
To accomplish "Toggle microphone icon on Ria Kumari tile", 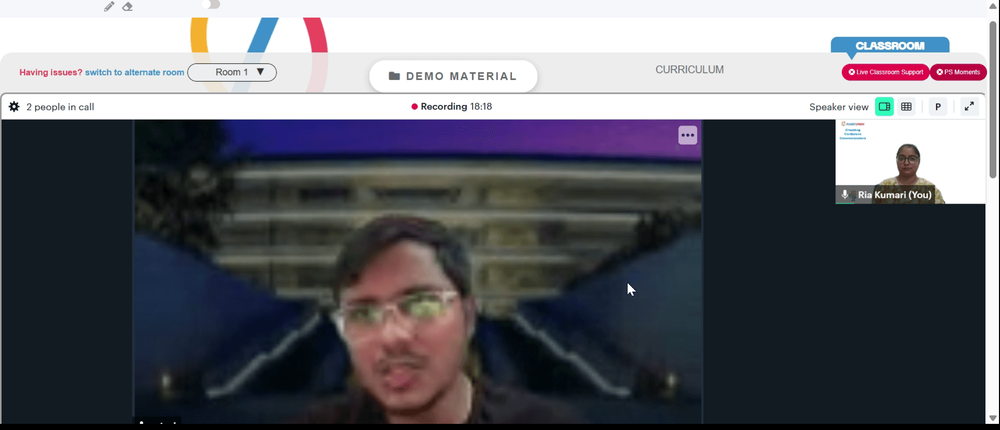I will 846,195.
